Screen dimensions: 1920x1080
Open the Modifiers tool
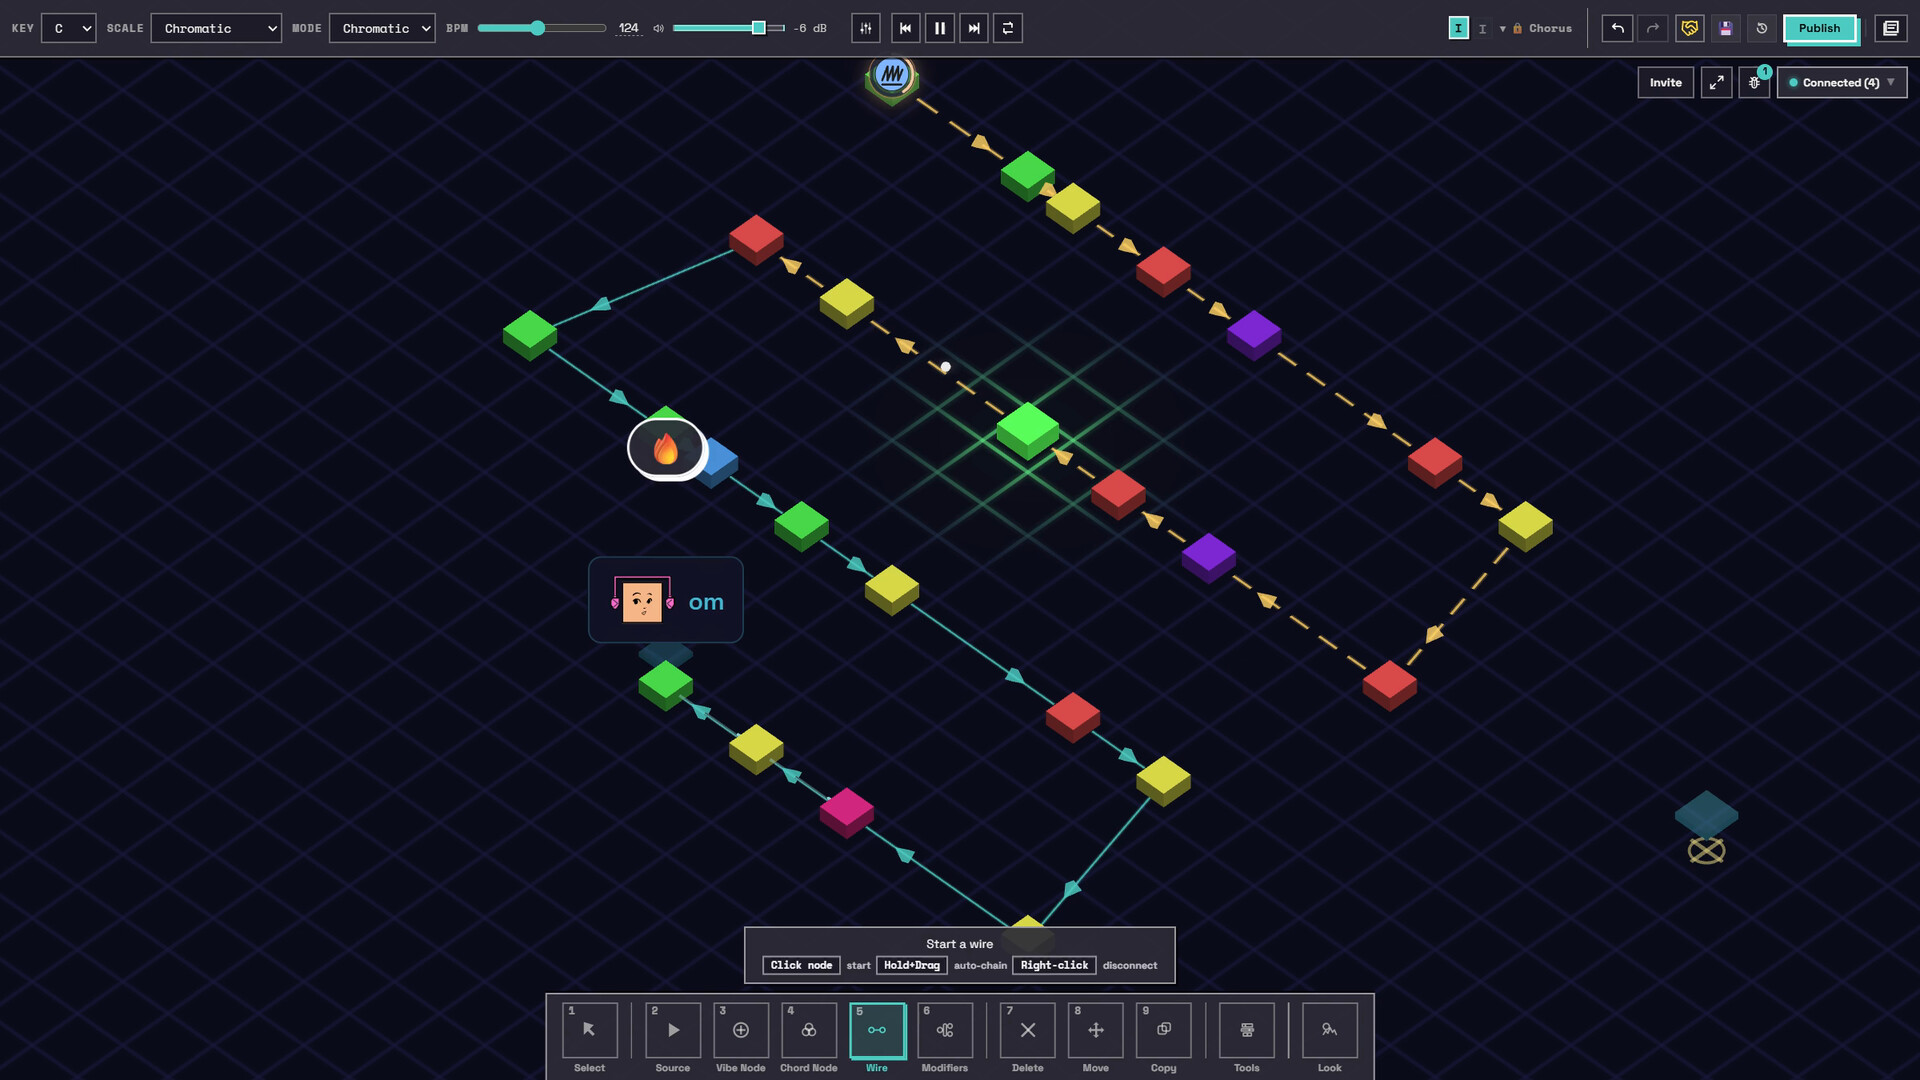[x=945, y=1030]
